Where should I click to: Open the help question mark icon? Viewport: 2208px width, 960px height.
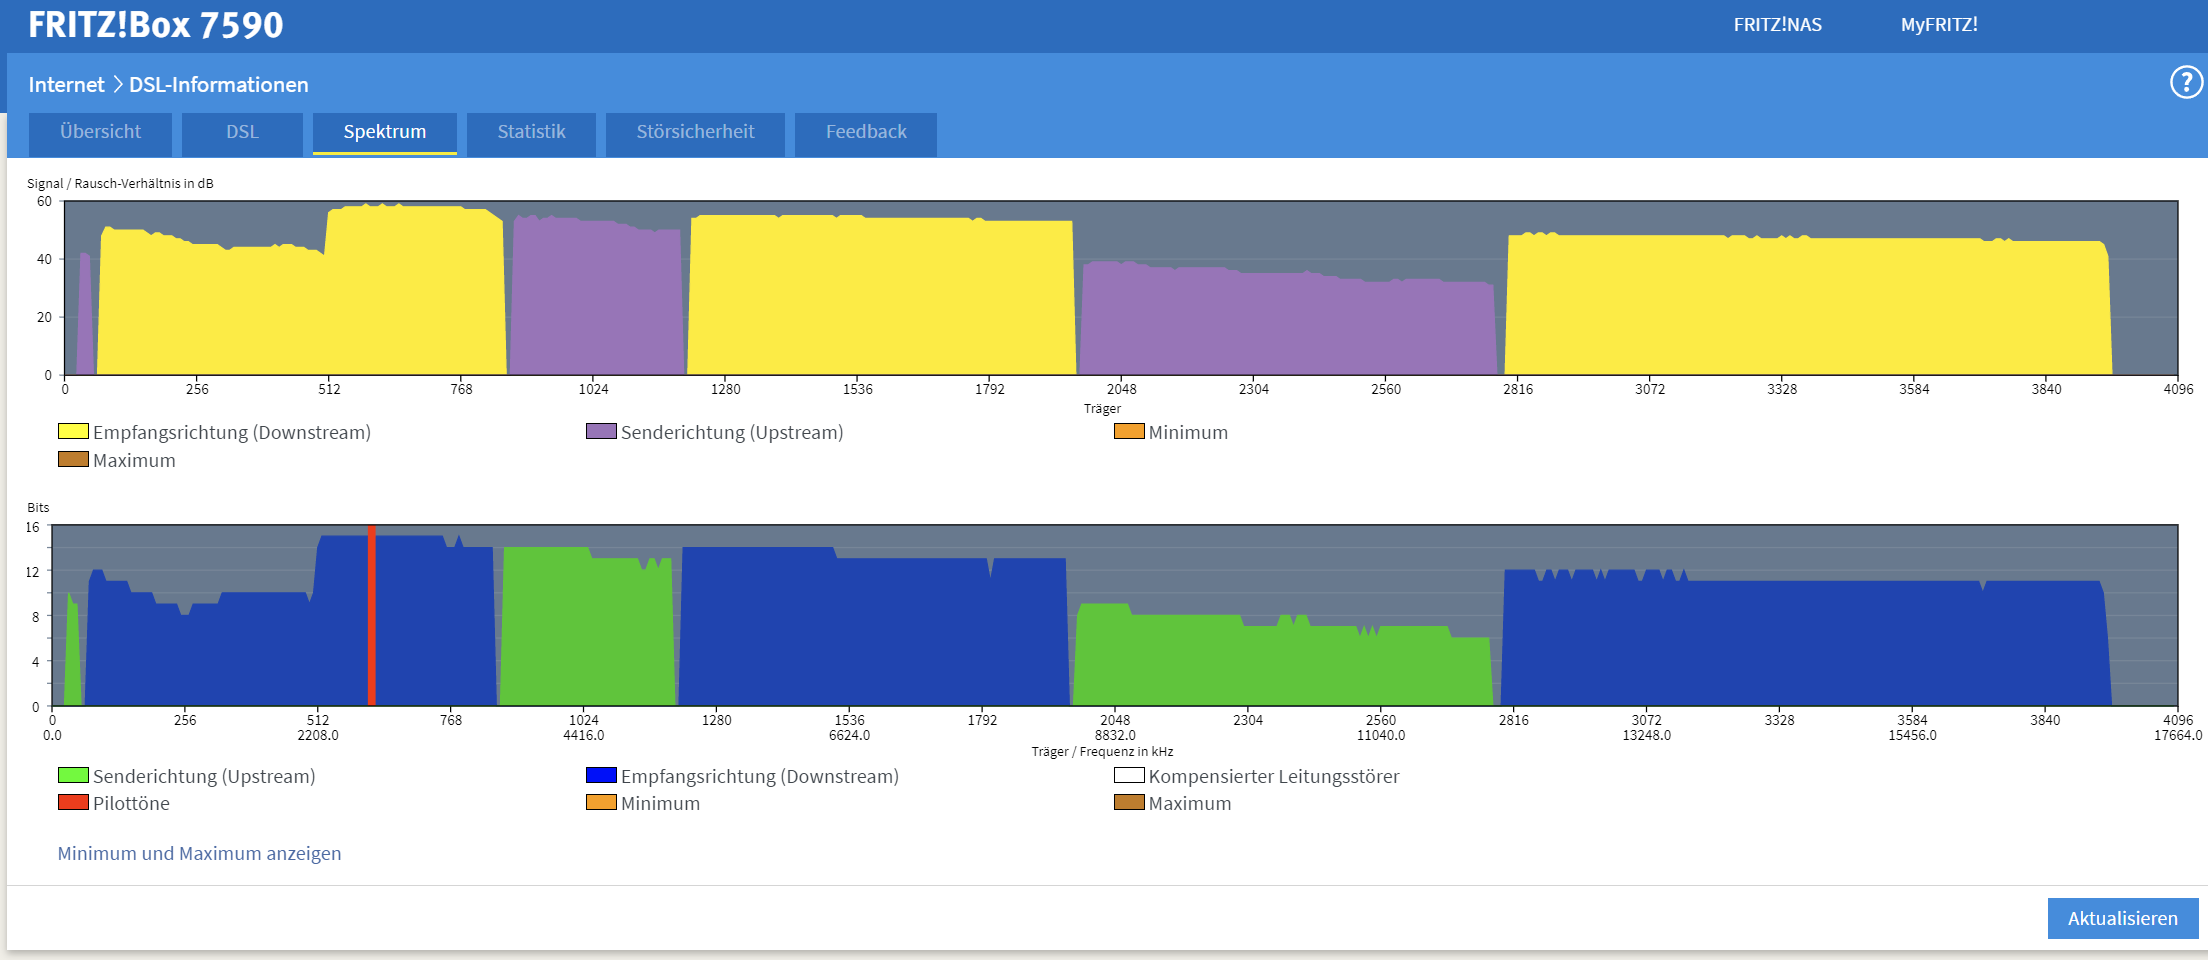click(2186, 82)
